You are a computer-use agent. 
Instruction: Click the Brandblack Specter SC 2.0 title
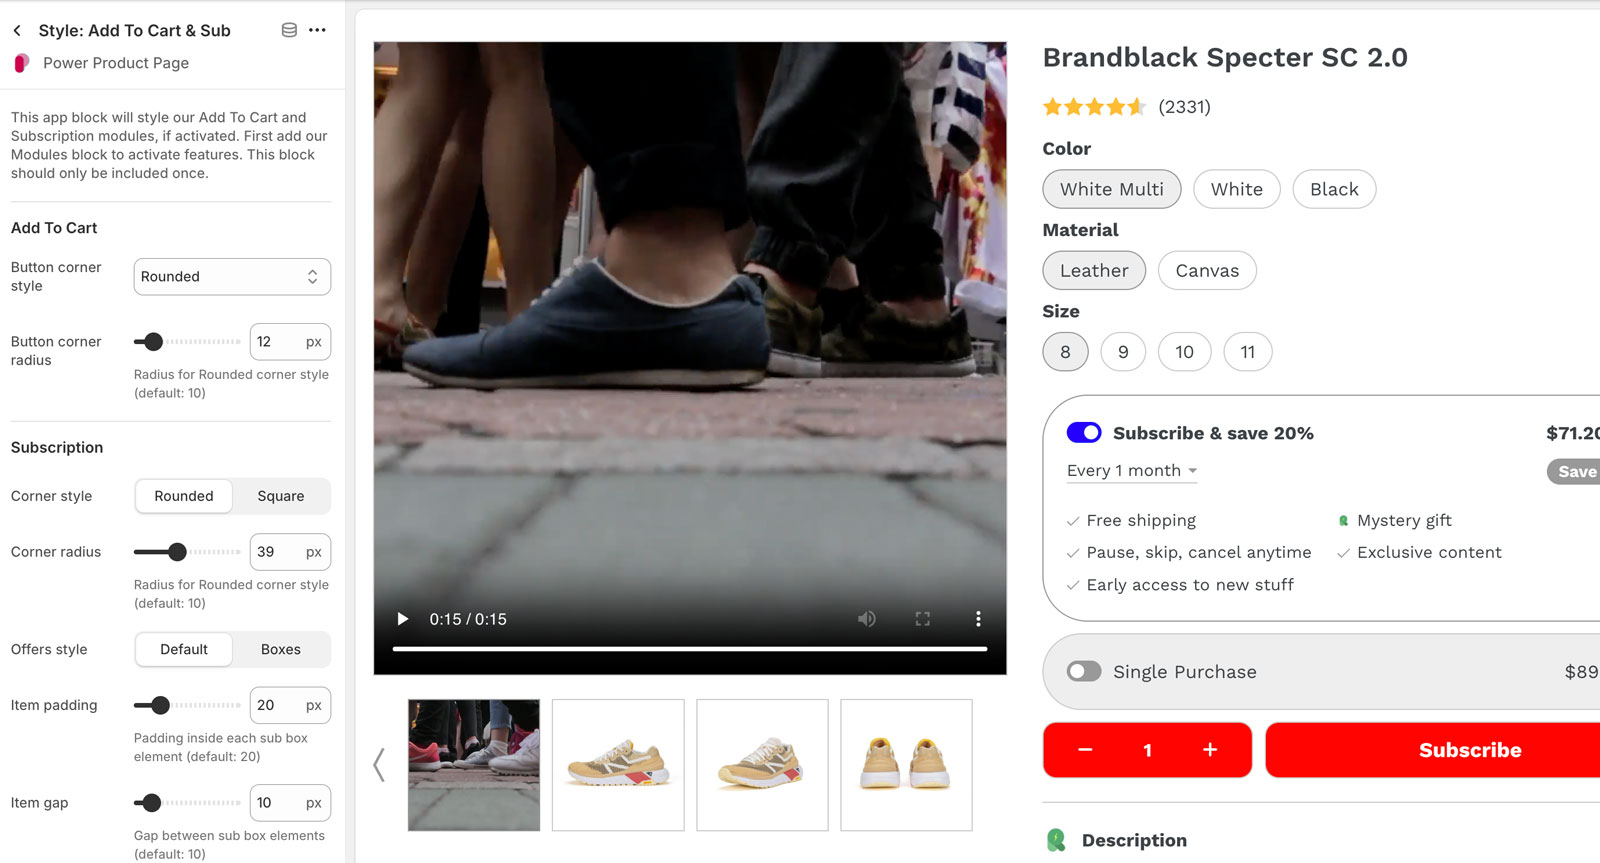1225,58
